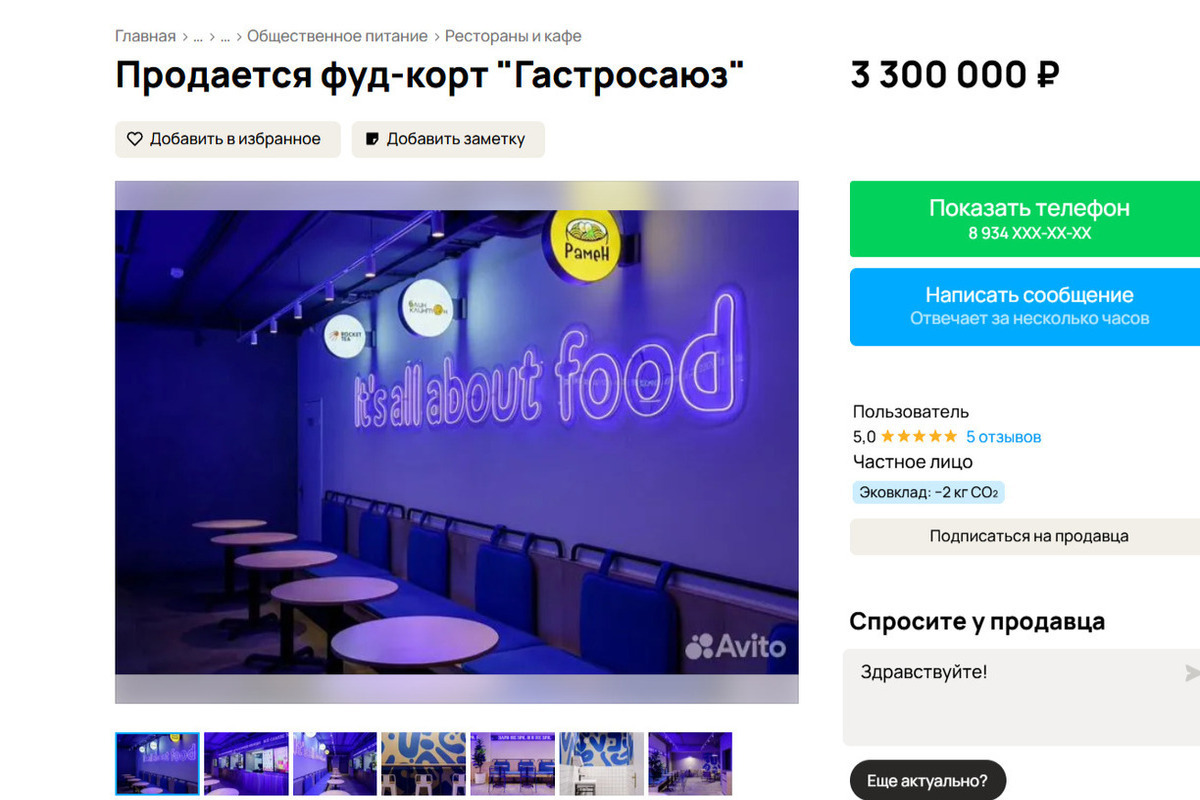Click the Avito watermark logo on the photo
Image resolution: width=1200 pixels, height=800 pixels.
[x=735, y=646]
